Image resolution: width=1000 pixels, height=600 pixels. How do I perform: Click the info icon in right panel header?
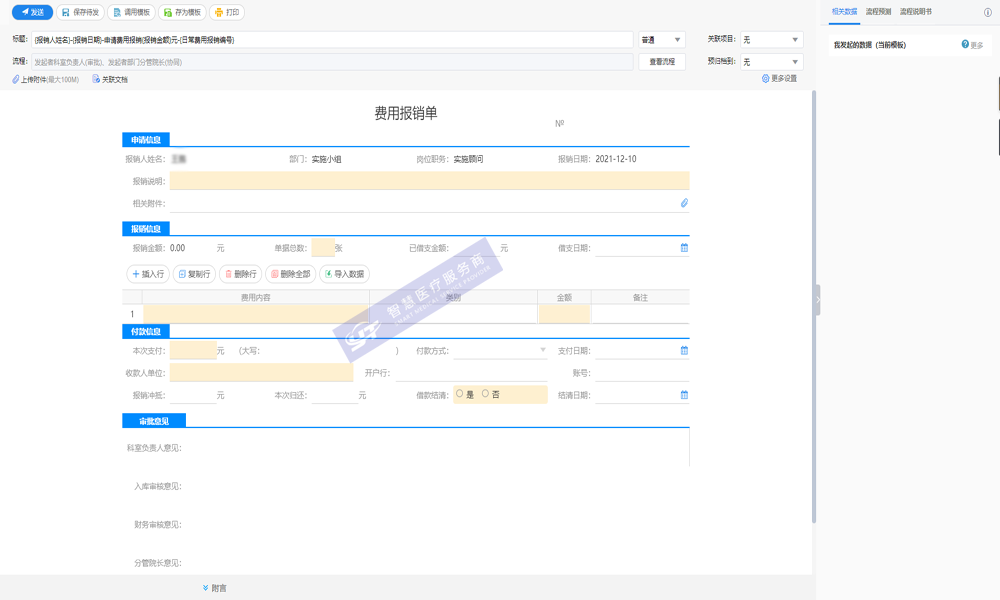pos(988,12)
